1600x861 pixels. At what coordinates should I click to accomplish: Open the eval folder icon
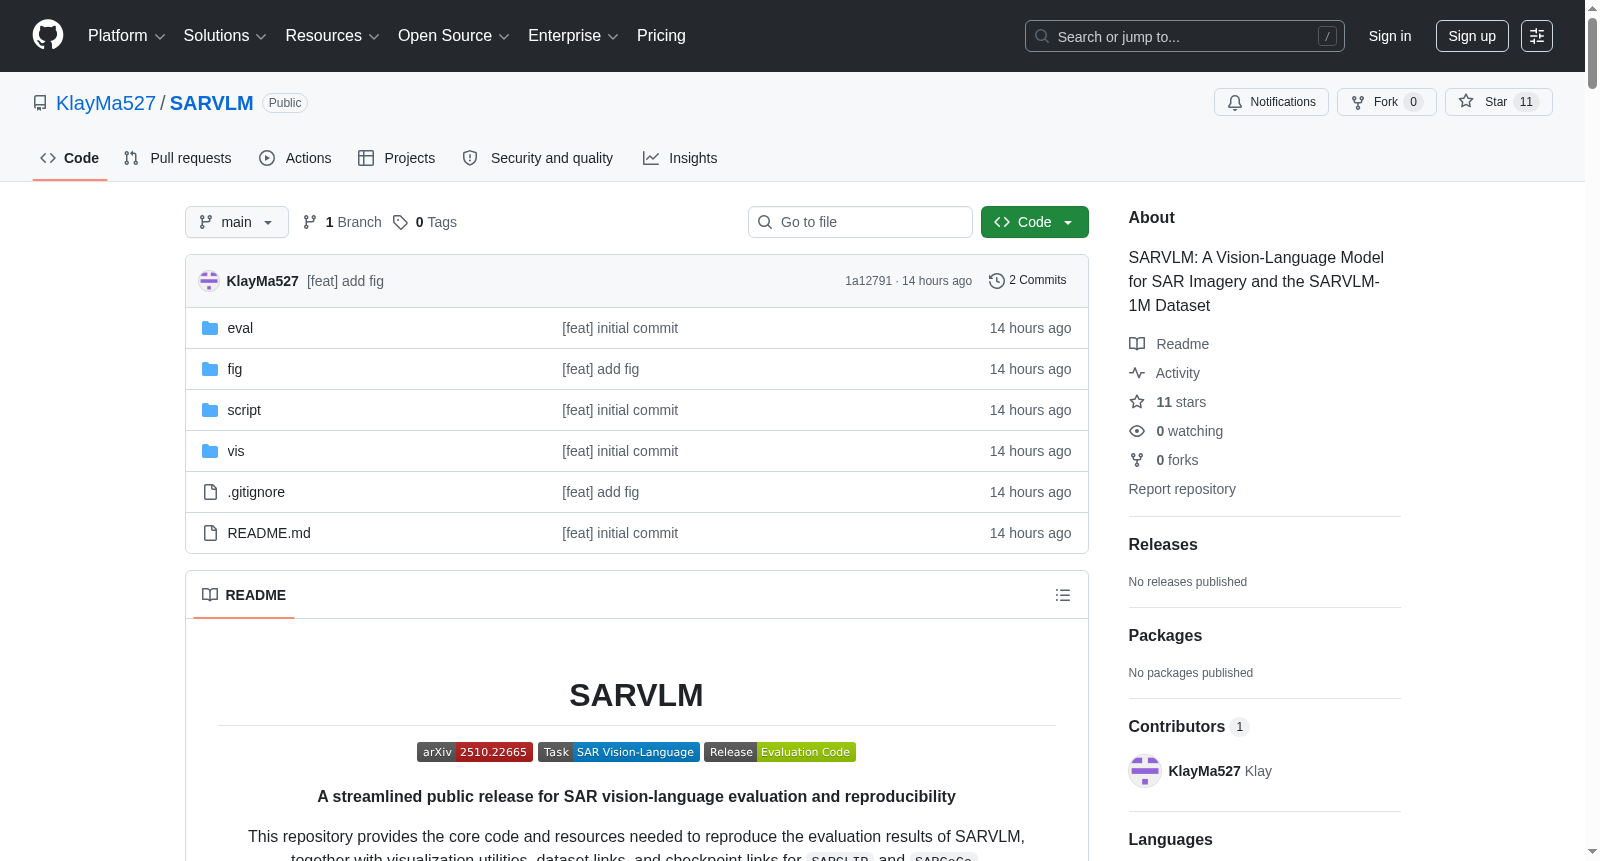pyautogui.click(x=210, y=328)
